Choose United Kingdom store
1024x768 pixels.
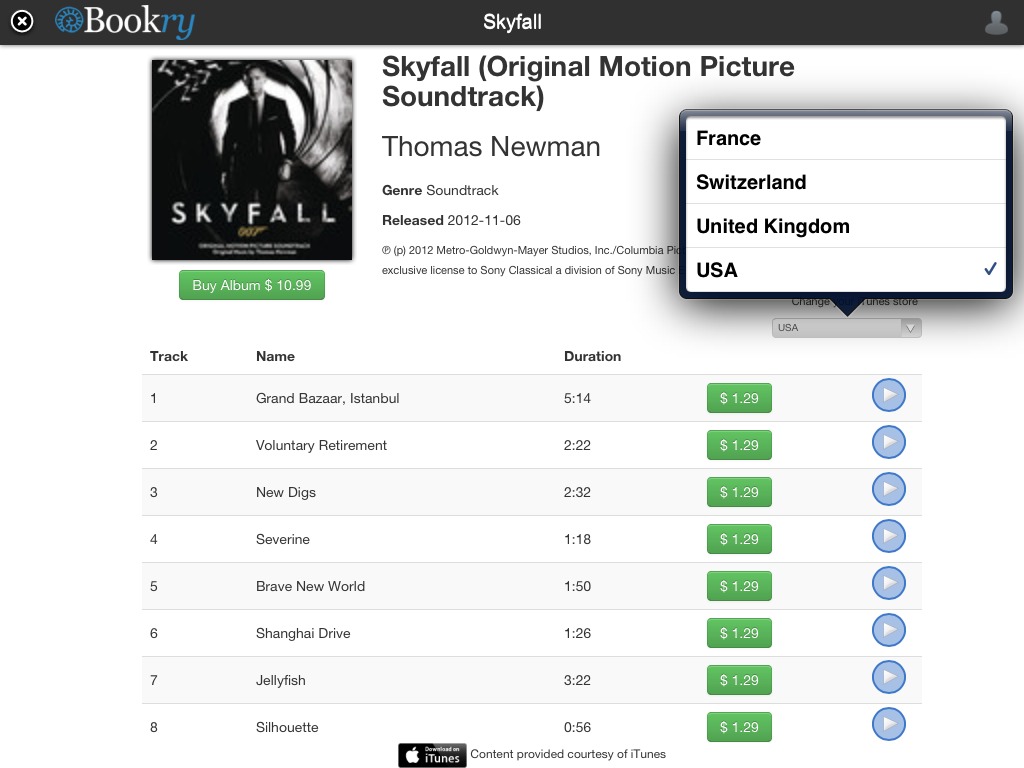click(846, 226)
